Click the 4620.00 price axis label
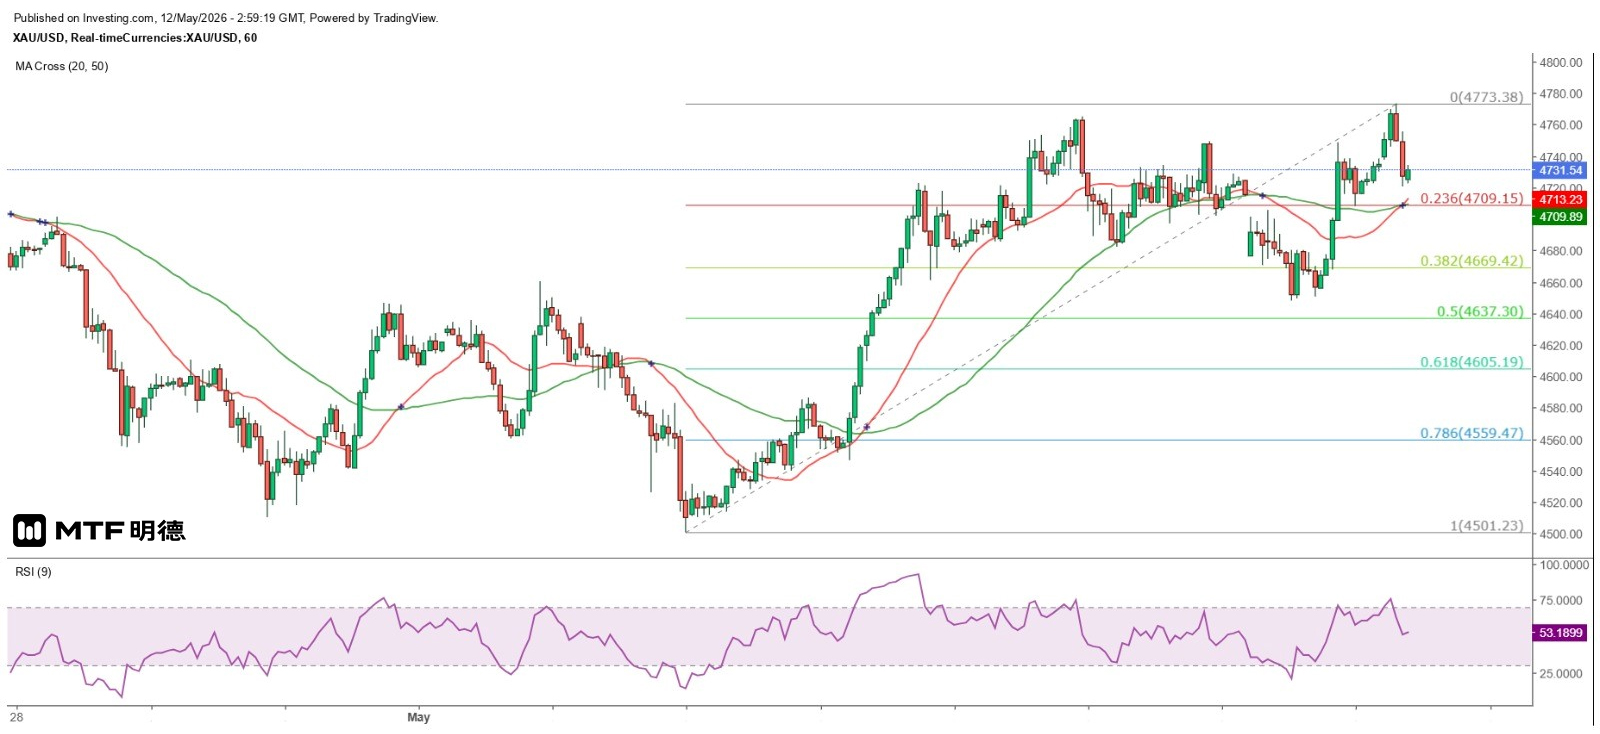Viewport: 1600px width, 734px height. click(x=1561, y=346)
